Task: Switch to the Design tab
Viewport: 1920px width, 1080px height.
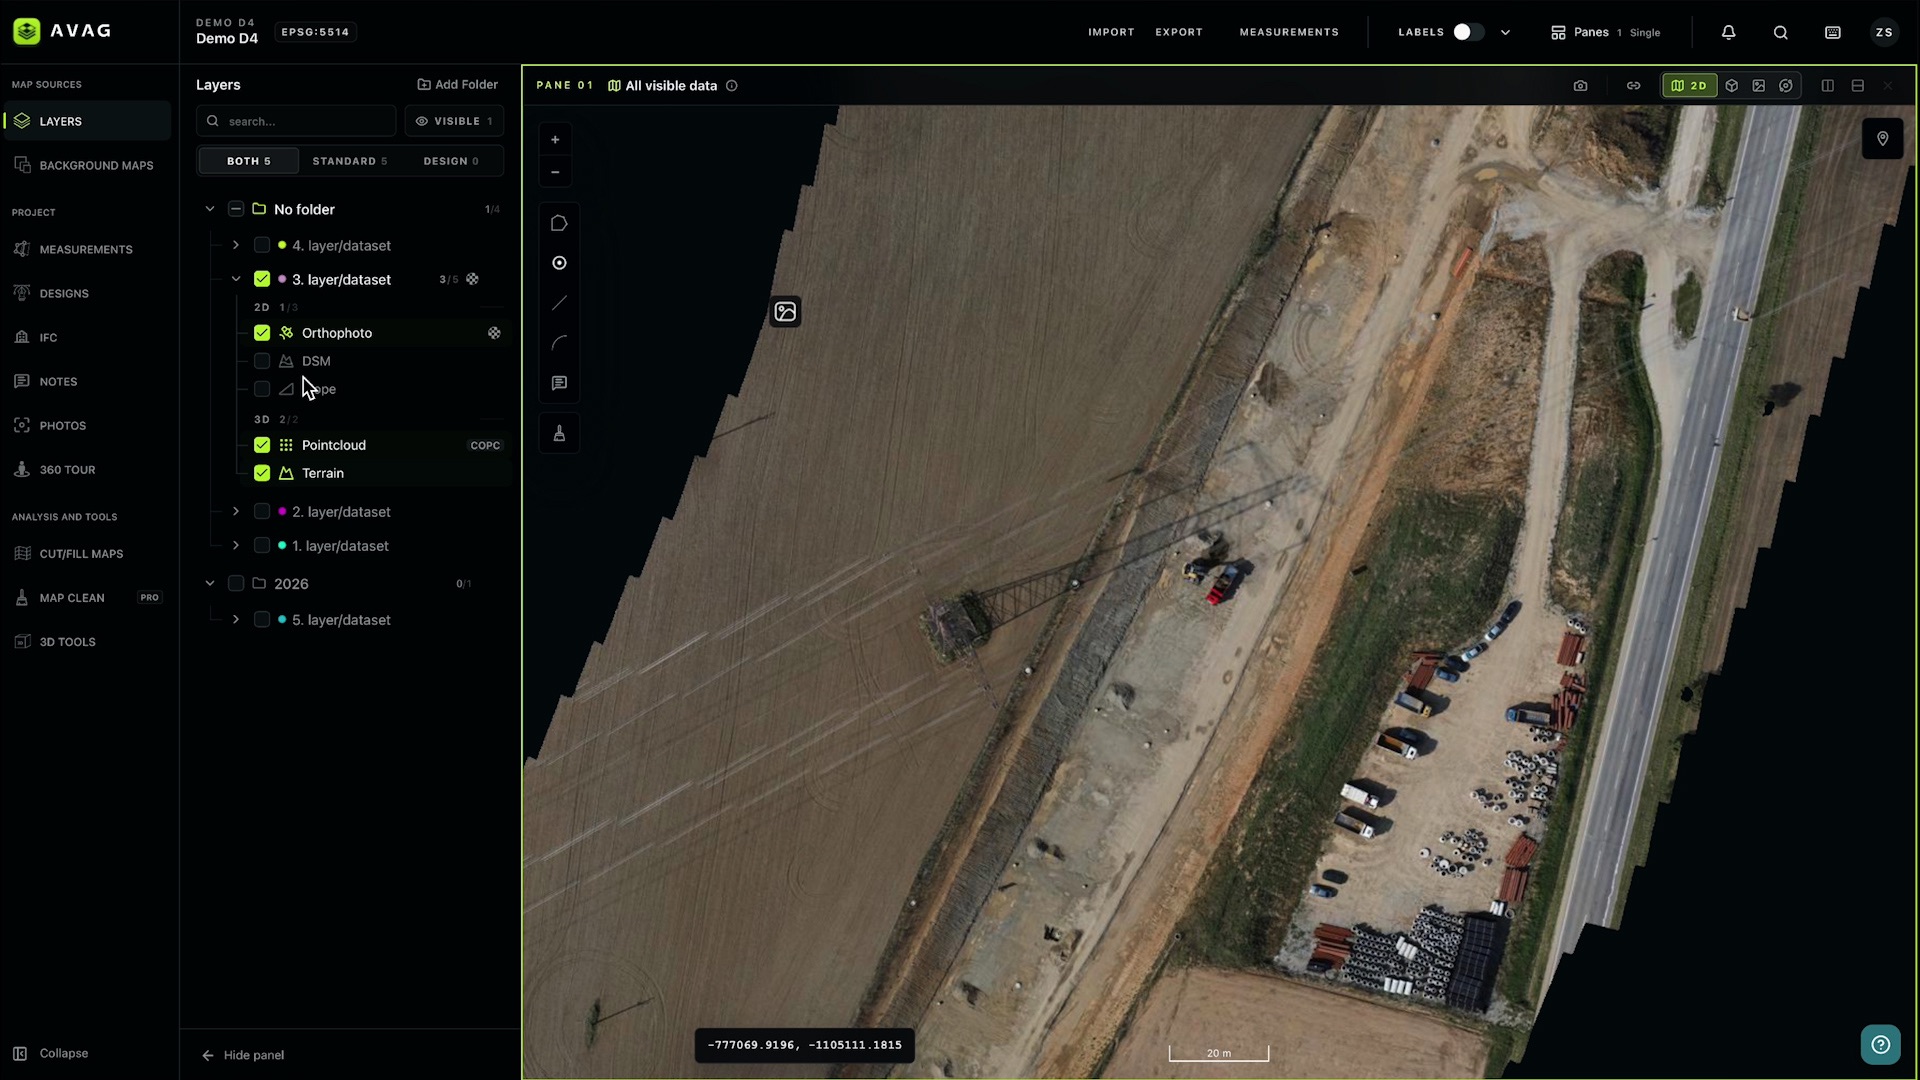Action: click(451, 161)
